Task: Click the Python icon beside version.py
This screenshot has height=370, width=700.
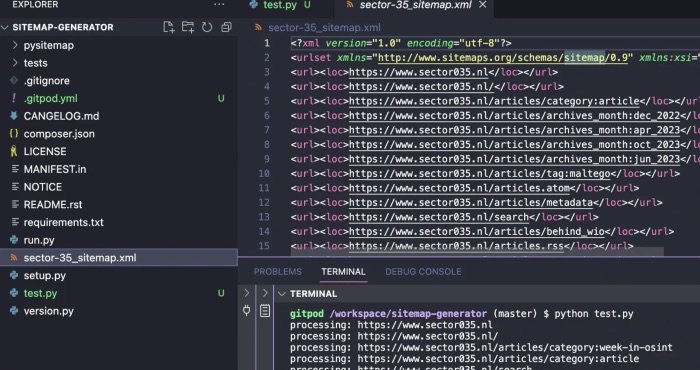Action: coord(14,311)
